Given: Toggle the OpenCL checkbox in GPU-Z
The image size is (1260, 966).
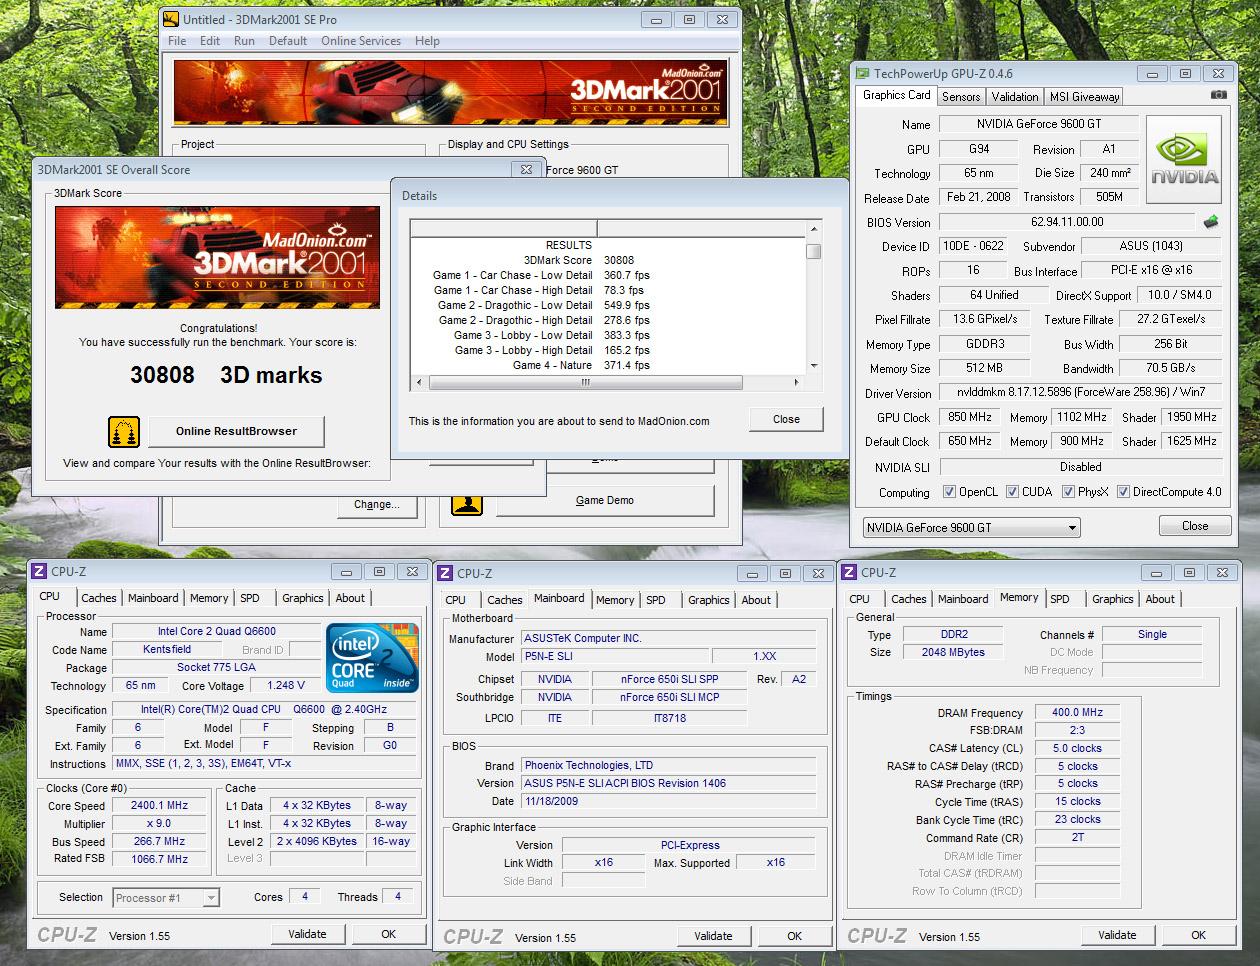Looking at the screenshot, I should 949,492.
